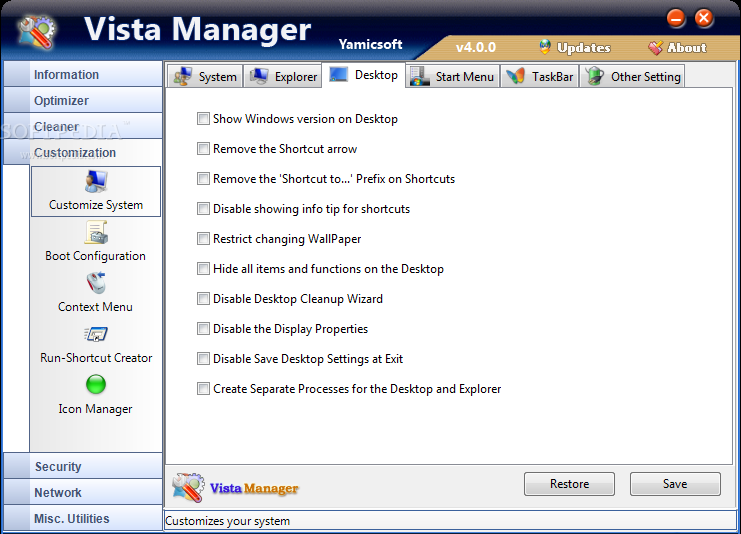741x534 pixels.
Task: Check Disable Save Desktop Settings at Exit
Action: click(x=203, y=359)
